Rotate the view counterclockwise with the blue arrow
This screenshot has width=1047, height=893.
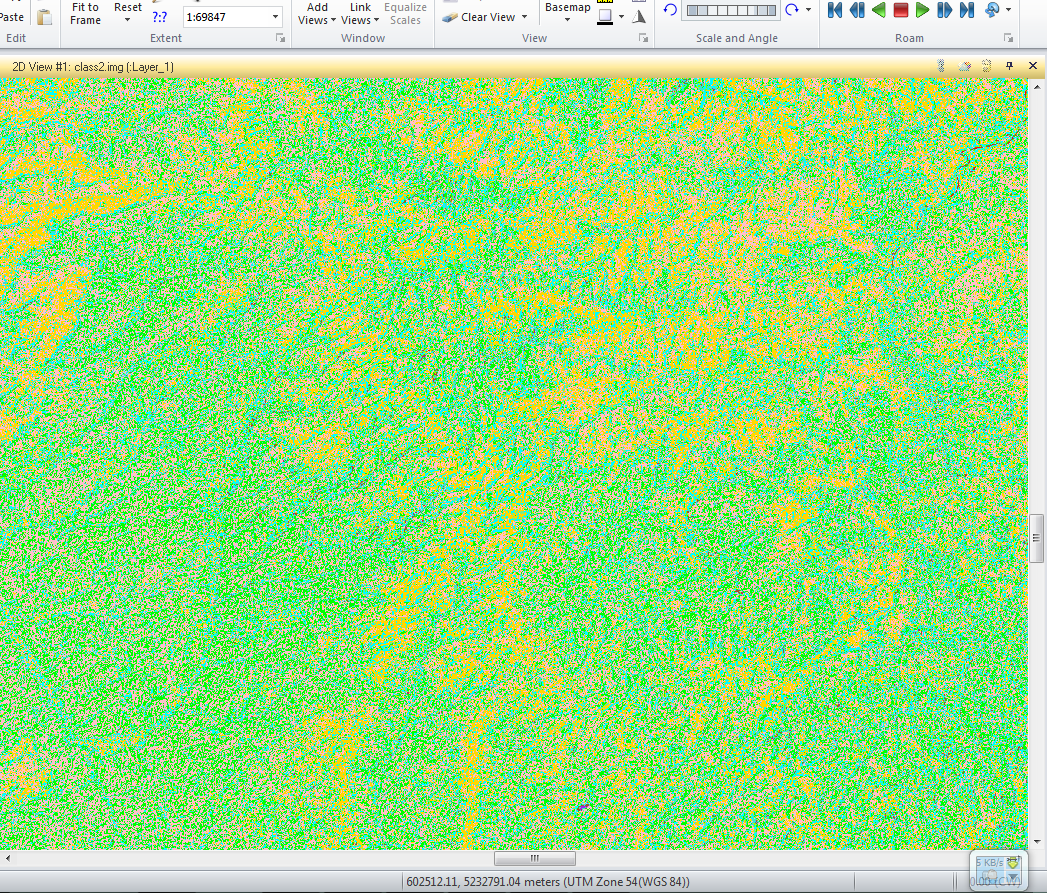coord(669,9)
